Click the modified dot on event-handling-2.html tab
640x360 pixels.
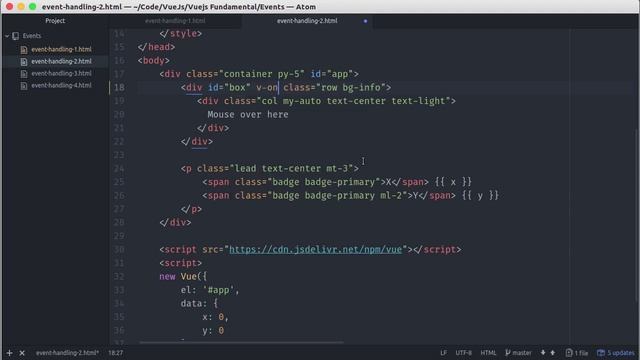point(365,21)
